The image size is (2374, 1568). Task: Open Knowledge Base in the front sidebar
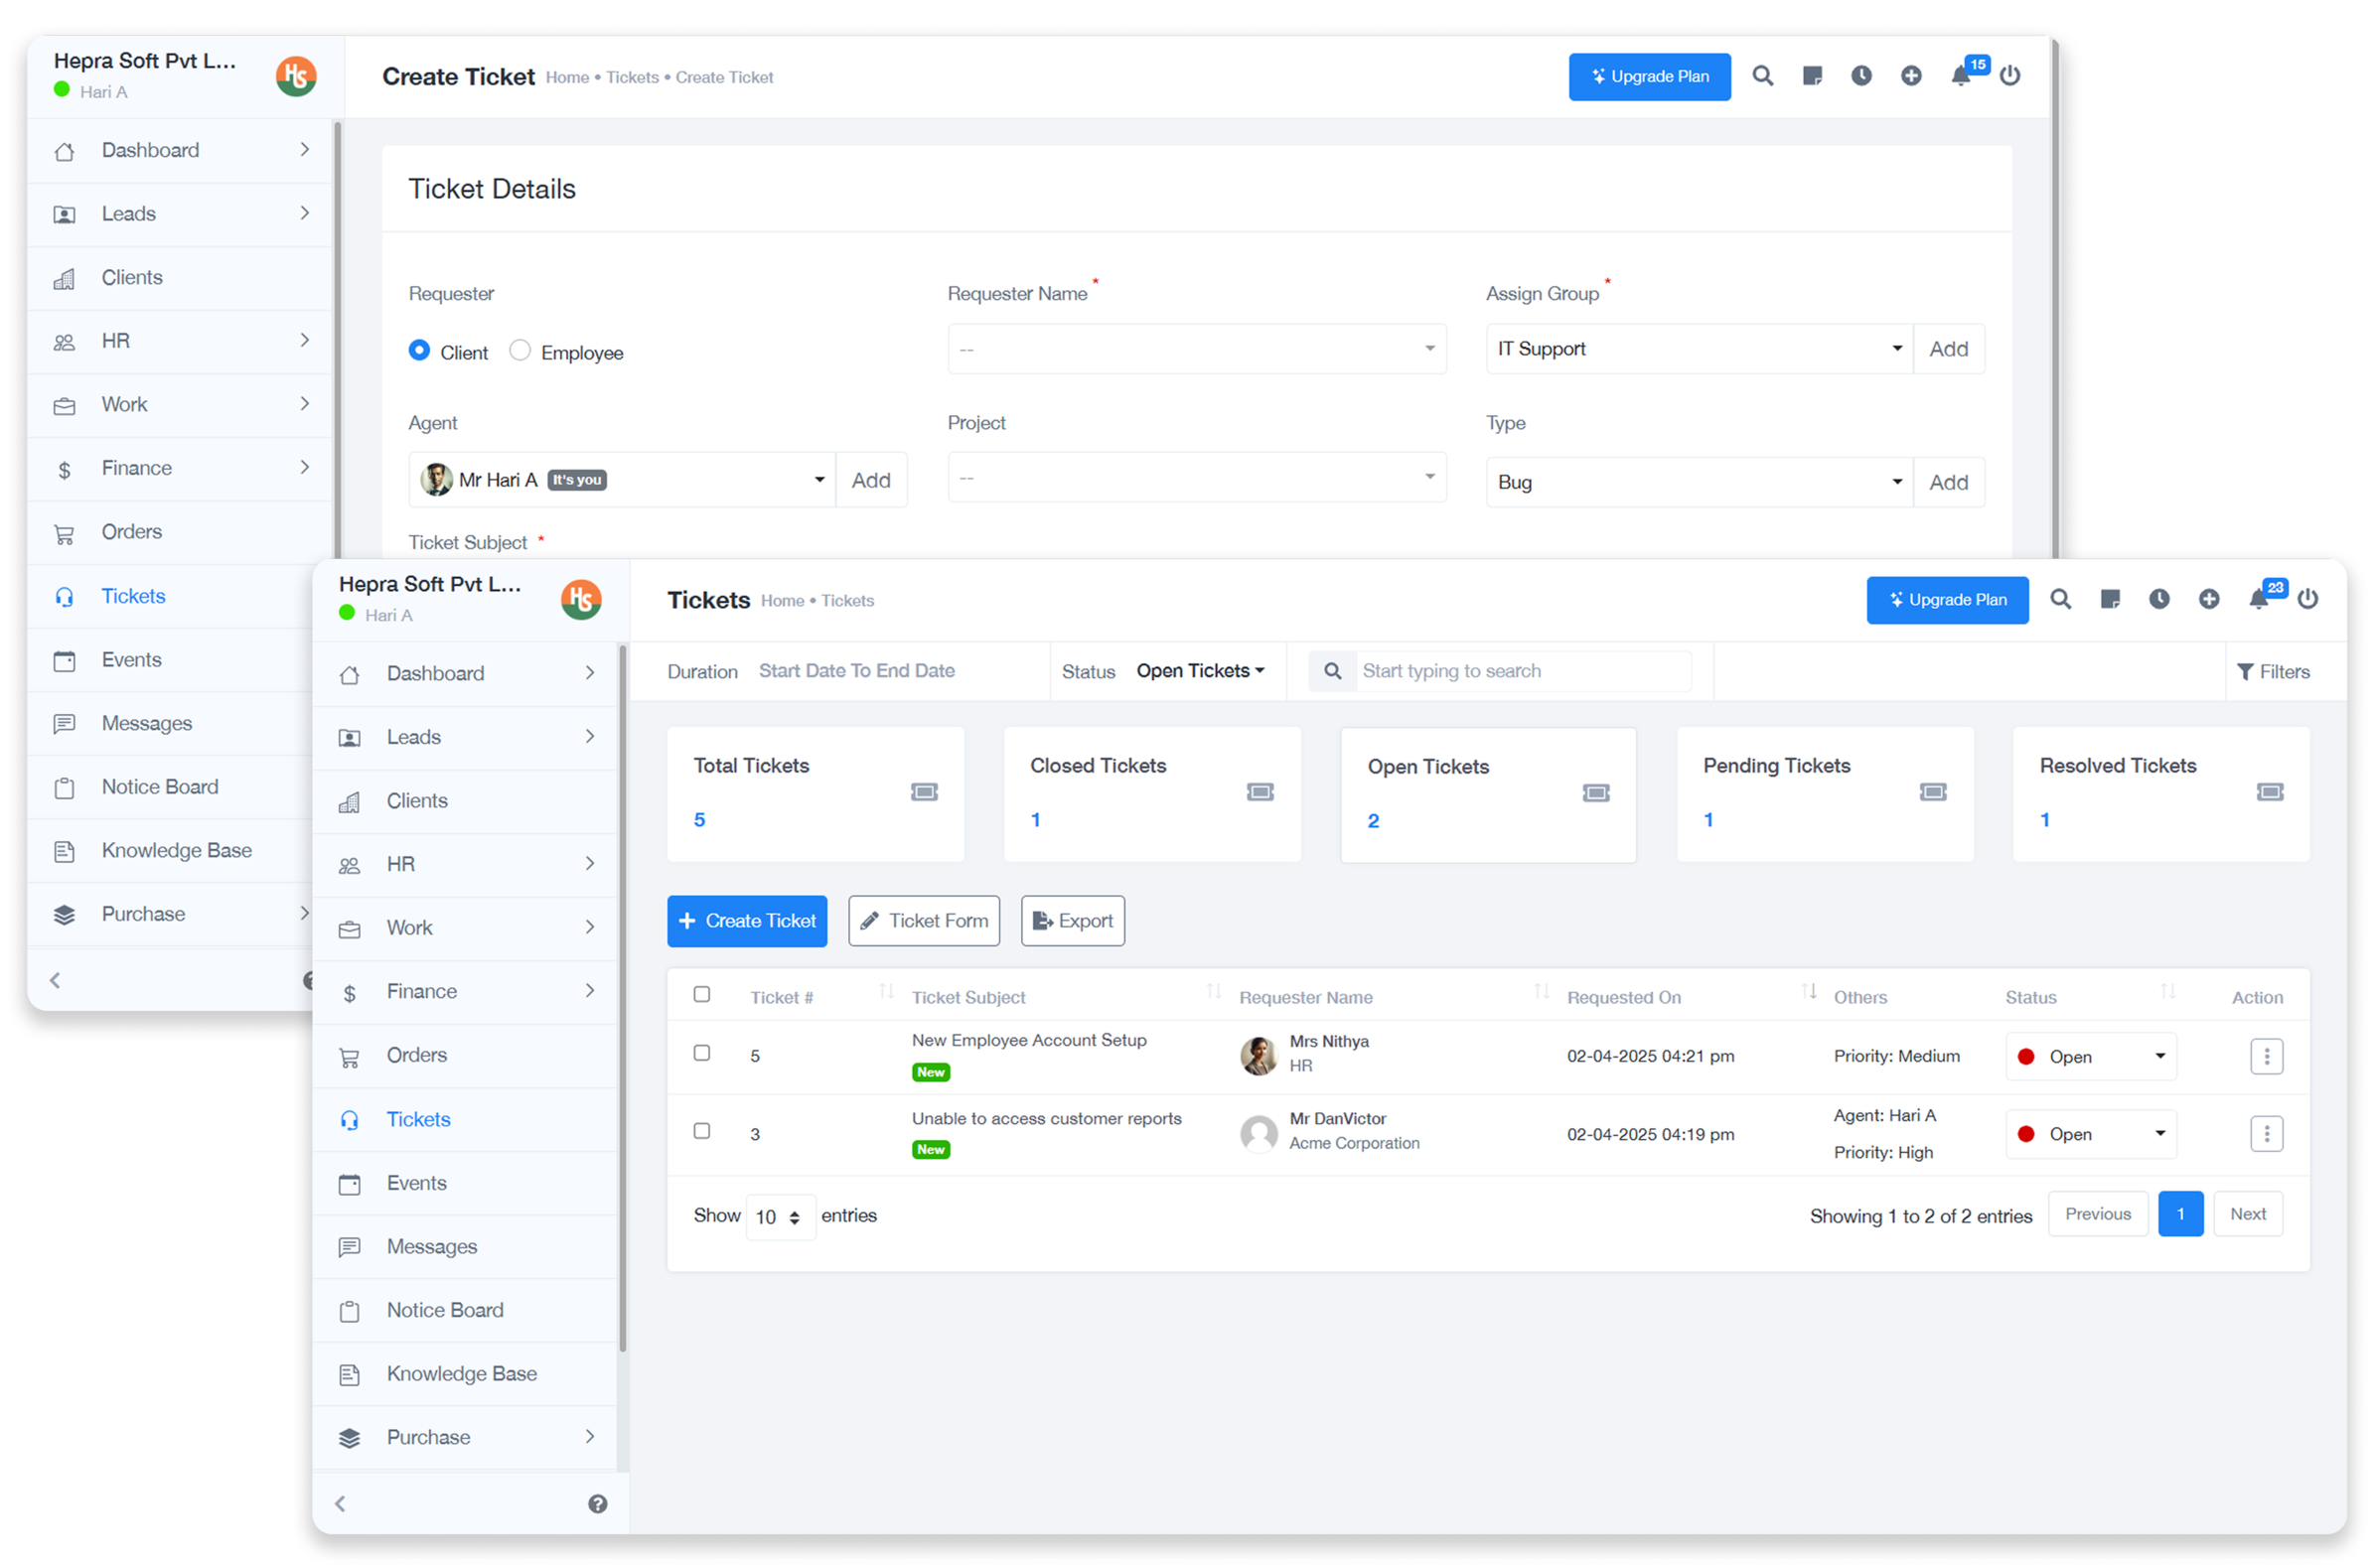point(462,1374)
